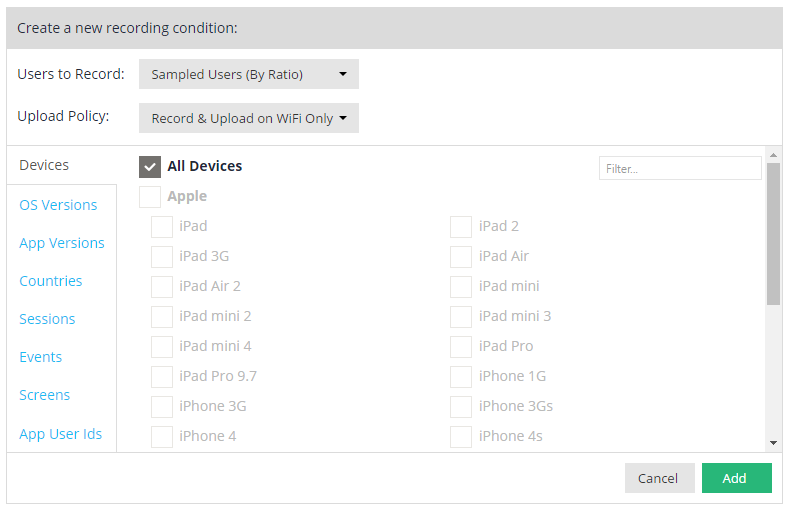
Task: Tick the iPhone 3G checkbox
Action: click(x=161, y=407)
